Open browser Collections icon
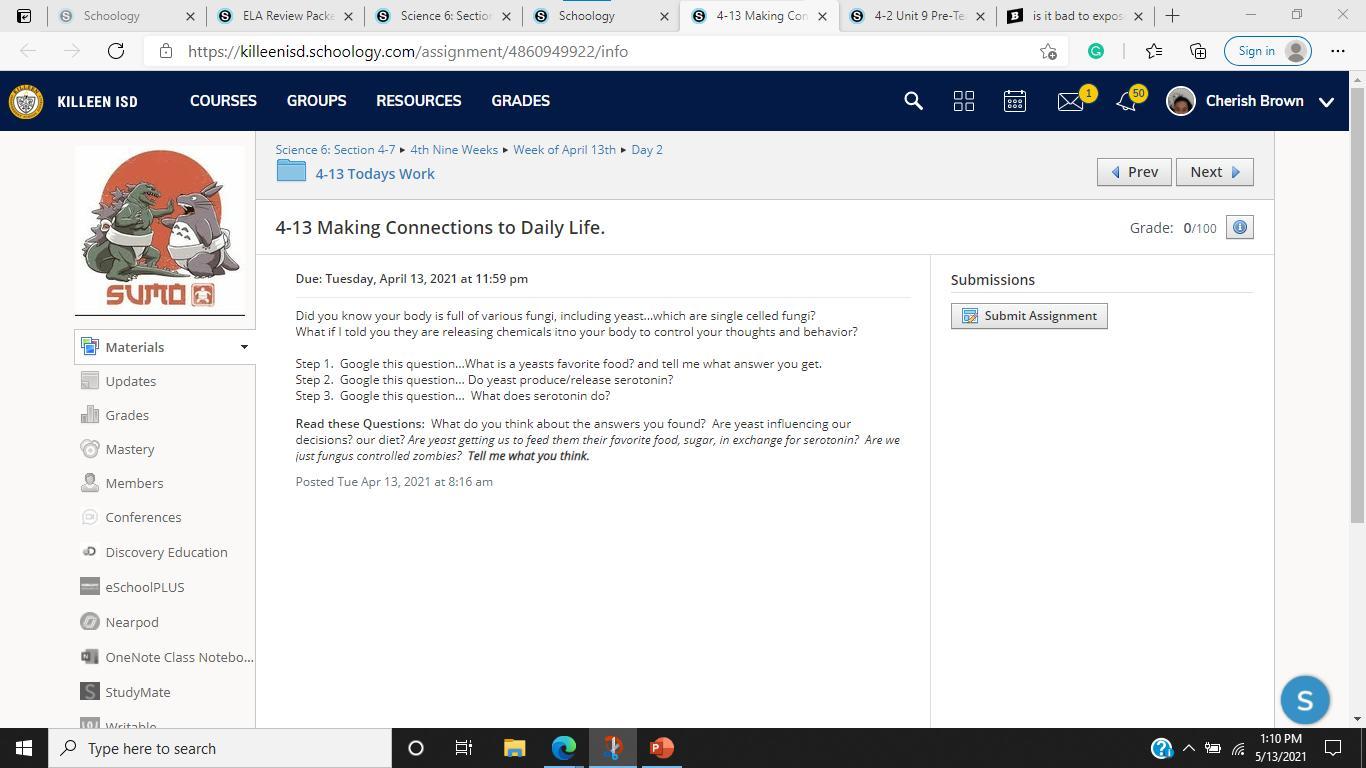This screenshot has height=768, width=1366. (1198, 51)
